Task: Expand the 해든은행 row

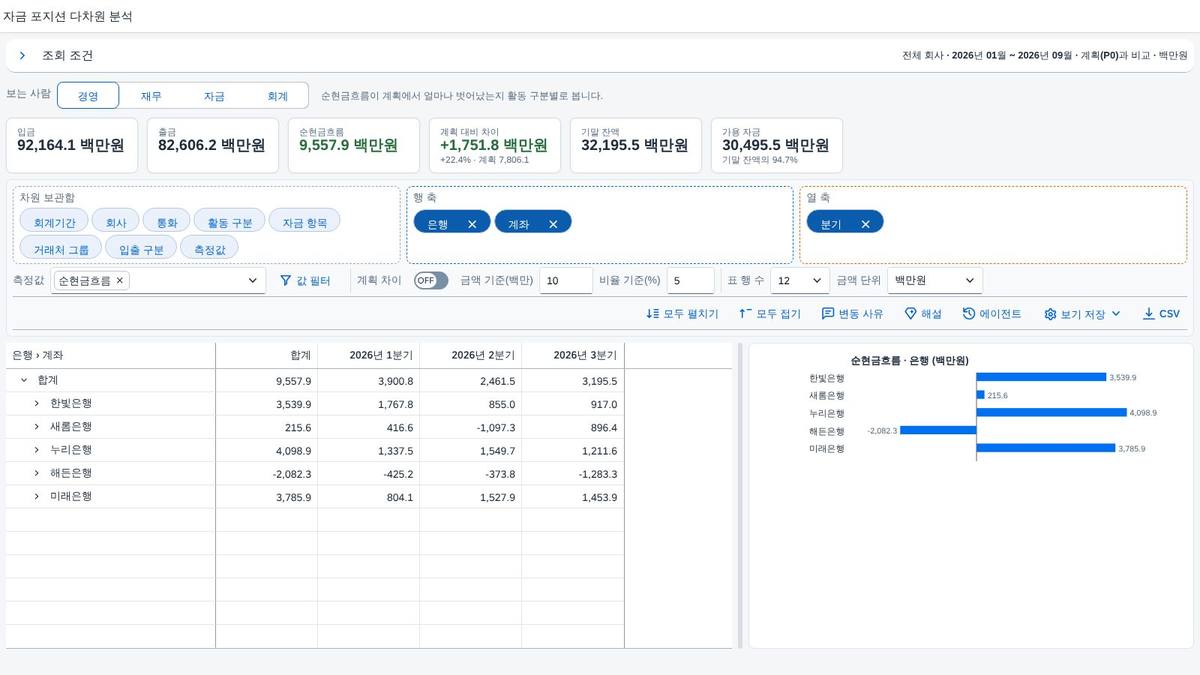Action: click(x=37, y=473)
